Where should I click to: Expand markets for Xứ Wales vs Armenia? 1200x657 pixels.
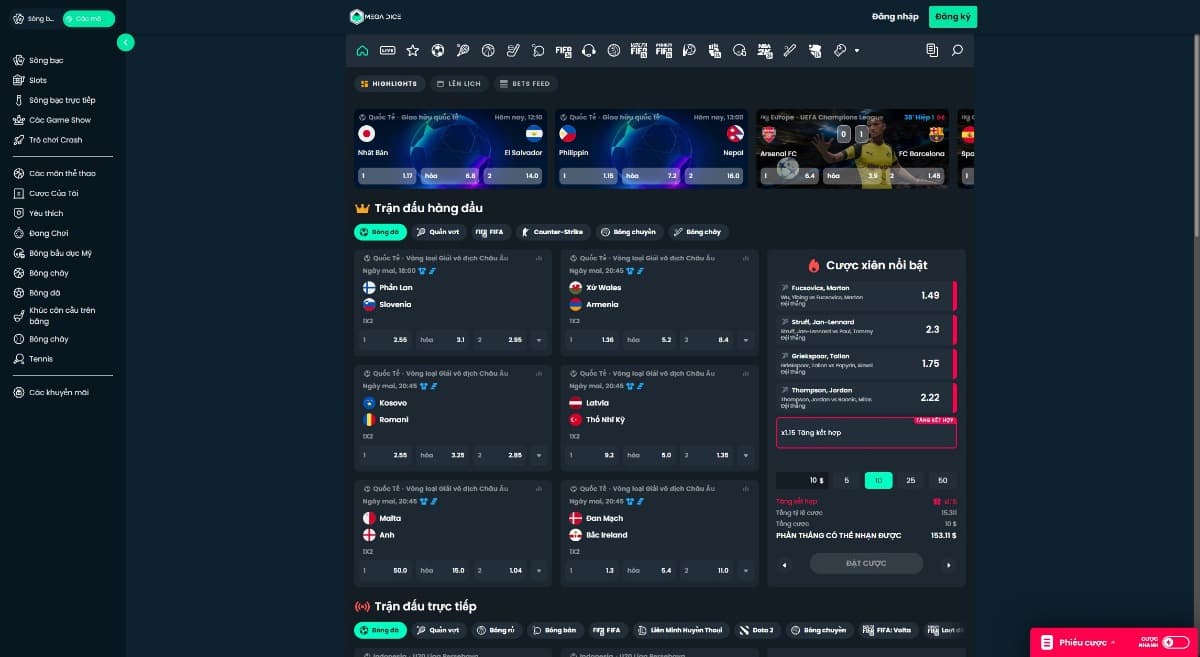746,340
